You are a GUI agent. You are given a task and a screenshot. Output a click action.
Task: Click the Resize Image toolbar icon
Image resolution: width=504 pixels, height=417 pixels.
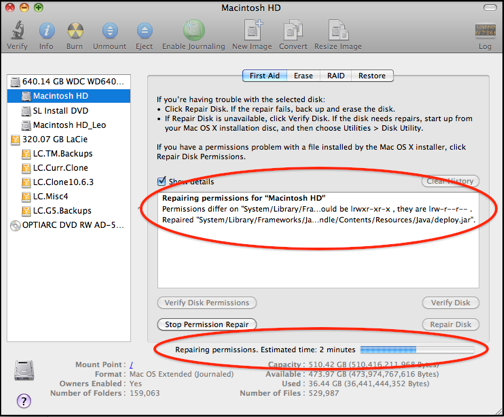point(338,30)
